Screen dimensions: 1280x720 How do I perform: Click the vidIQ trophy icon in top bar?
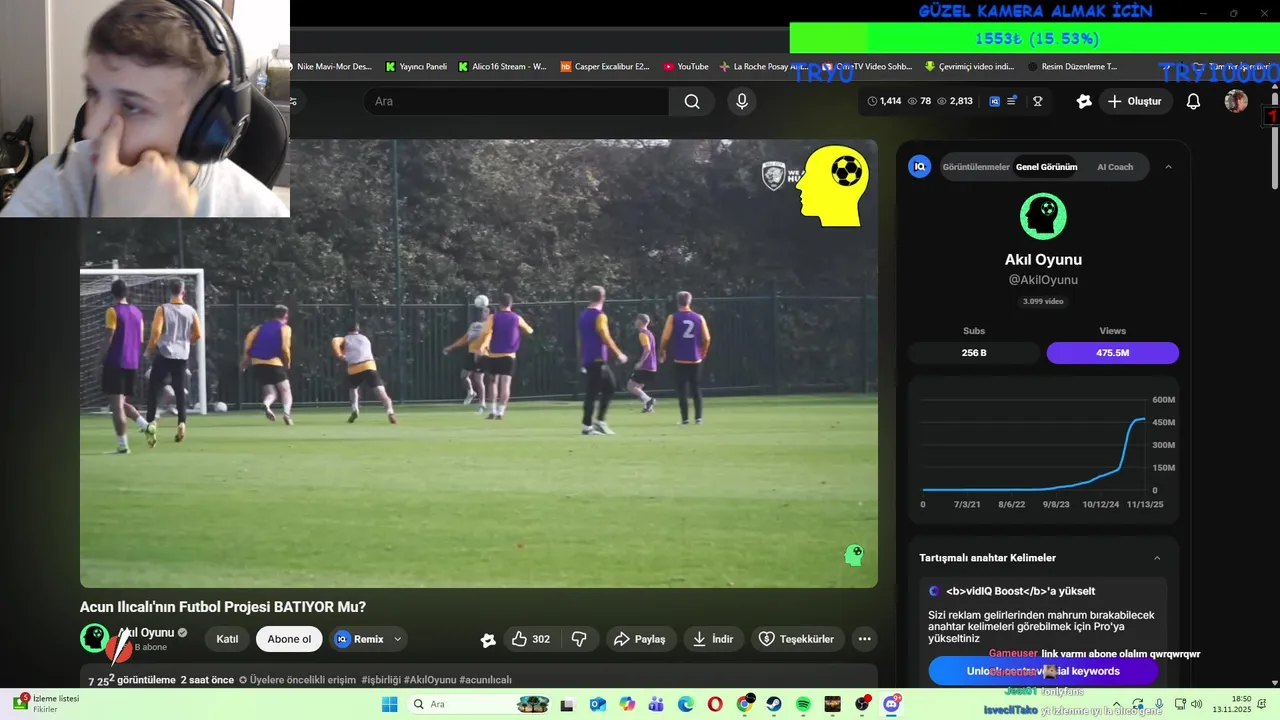click(1038, 101)
